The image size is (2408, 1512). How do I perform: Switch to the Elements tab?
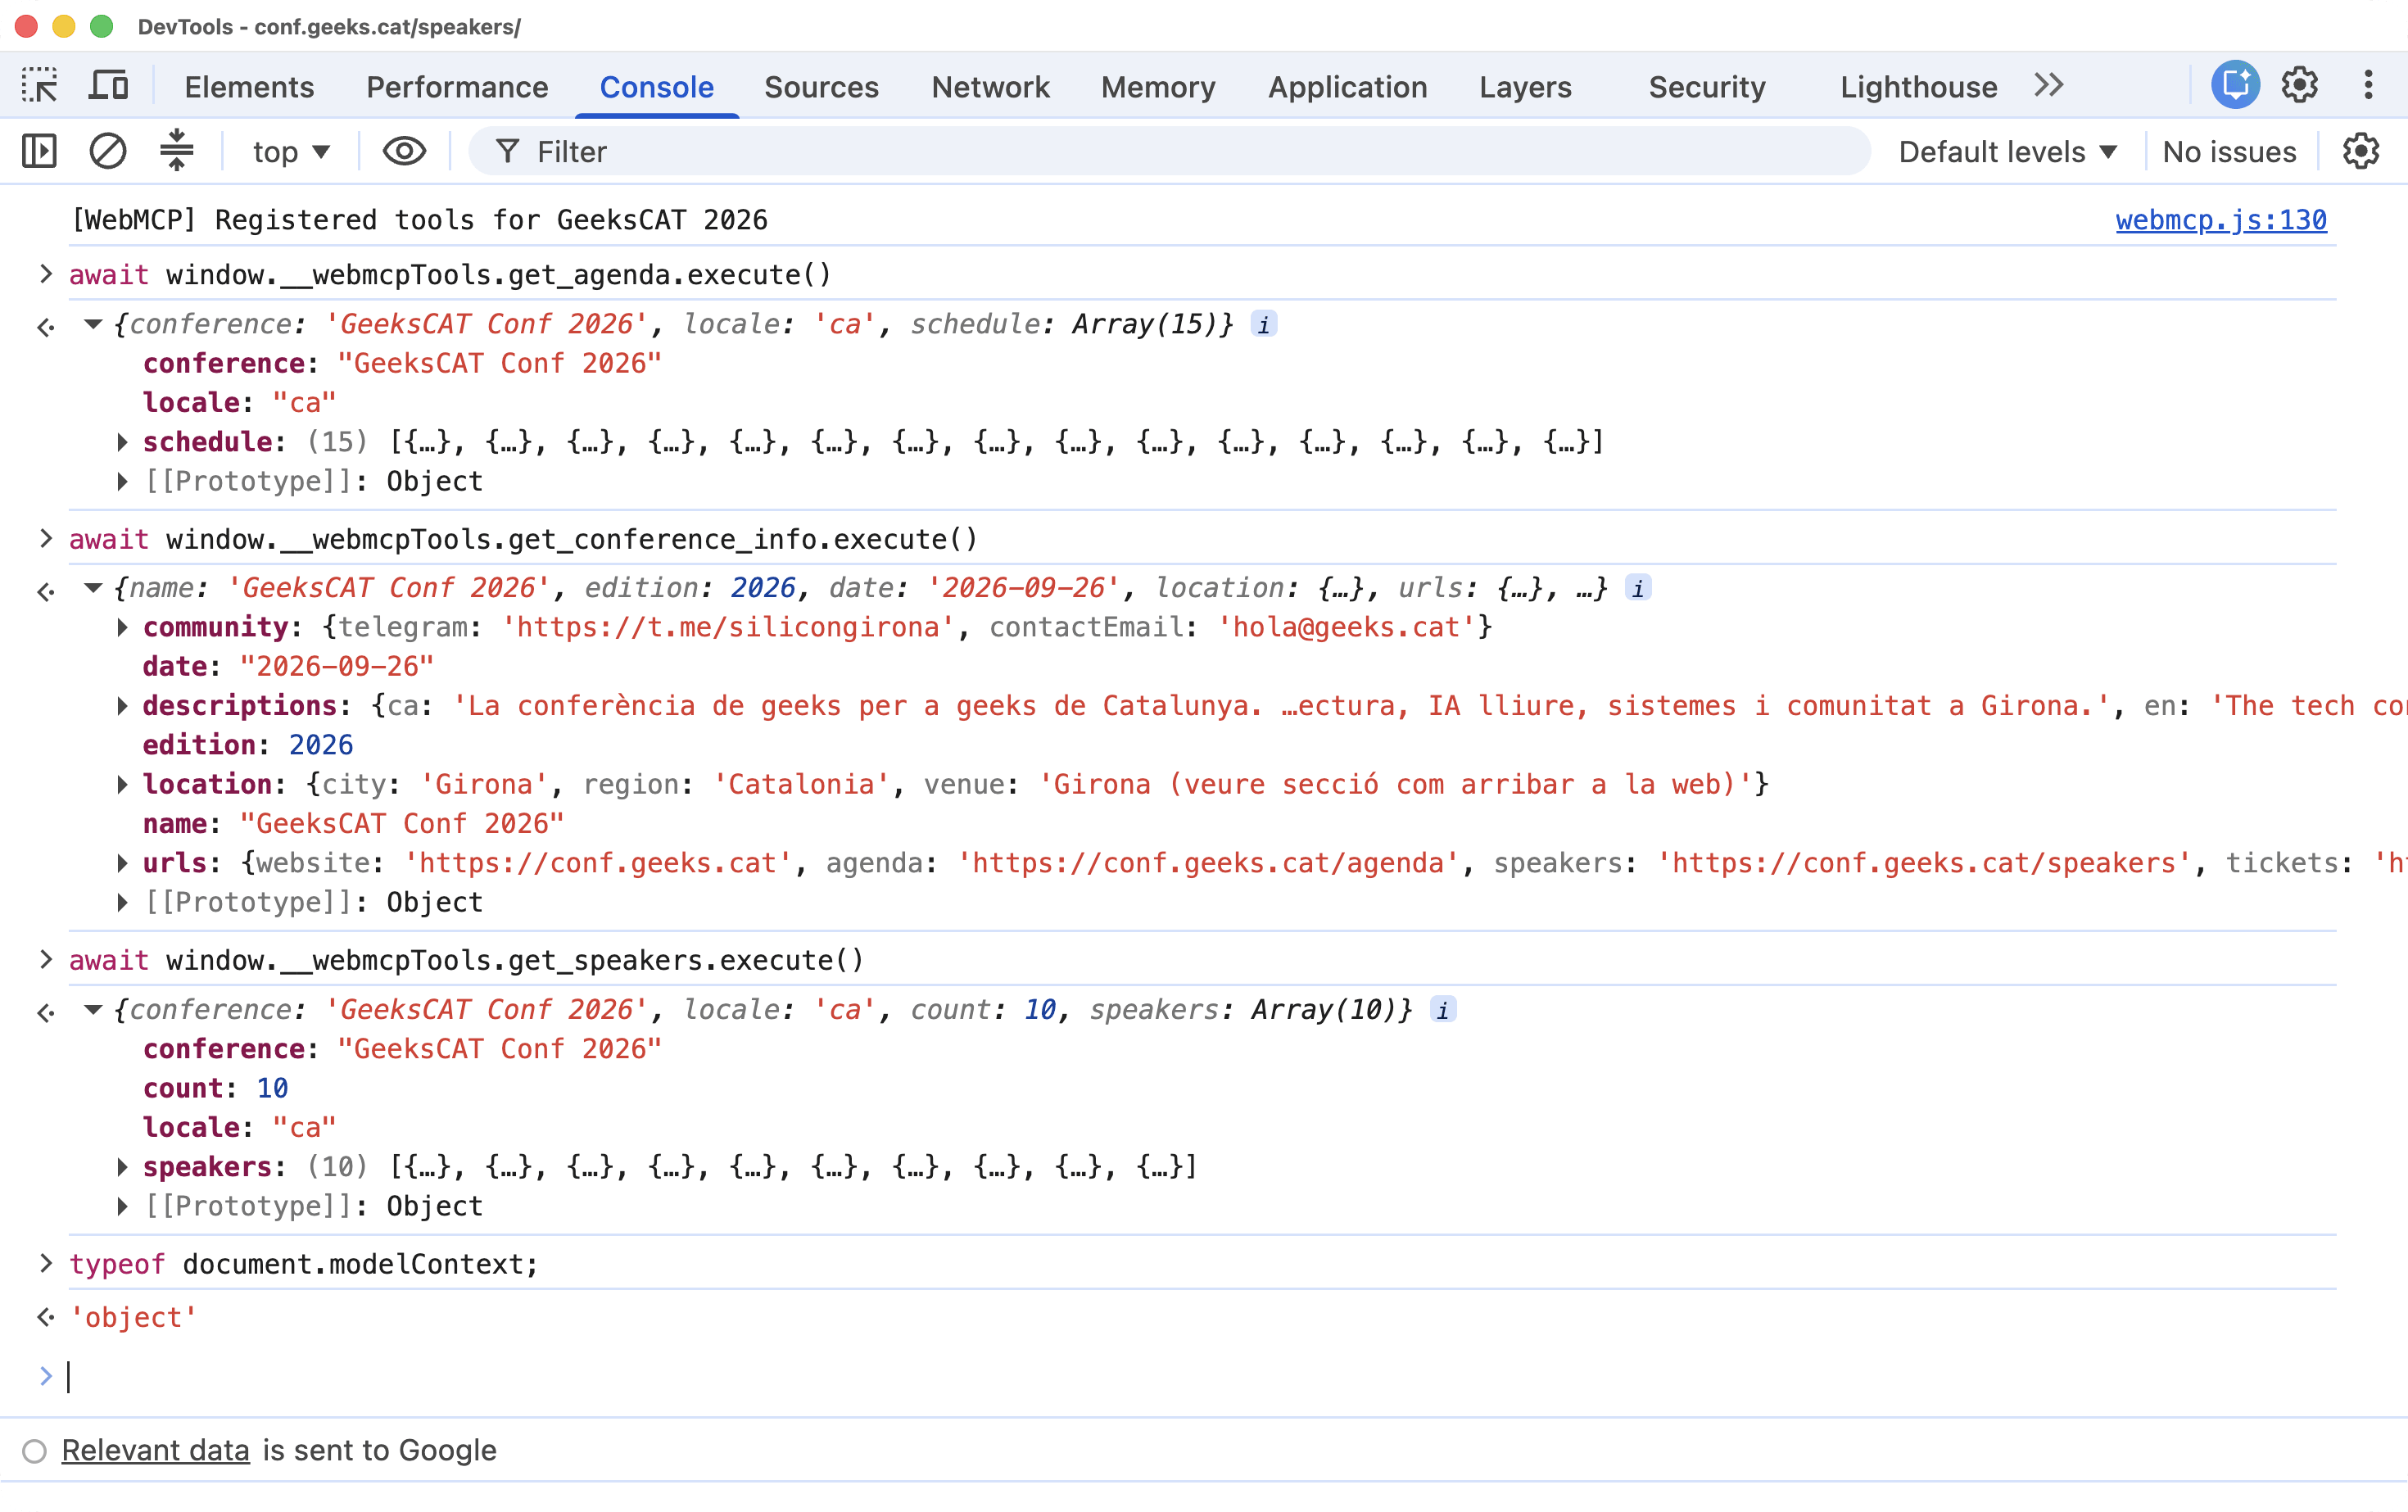249,87
